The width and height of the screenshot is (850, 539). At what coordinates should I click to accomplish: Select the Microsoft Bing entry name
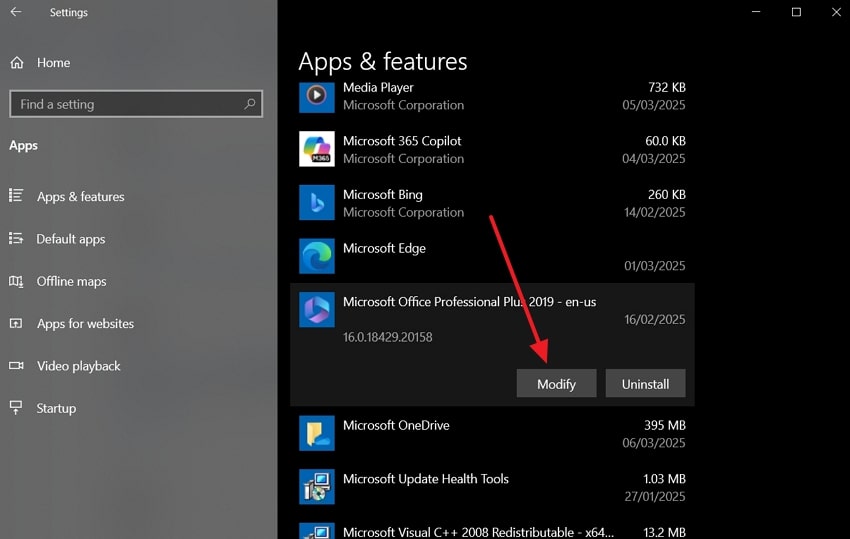click(383, 194)
